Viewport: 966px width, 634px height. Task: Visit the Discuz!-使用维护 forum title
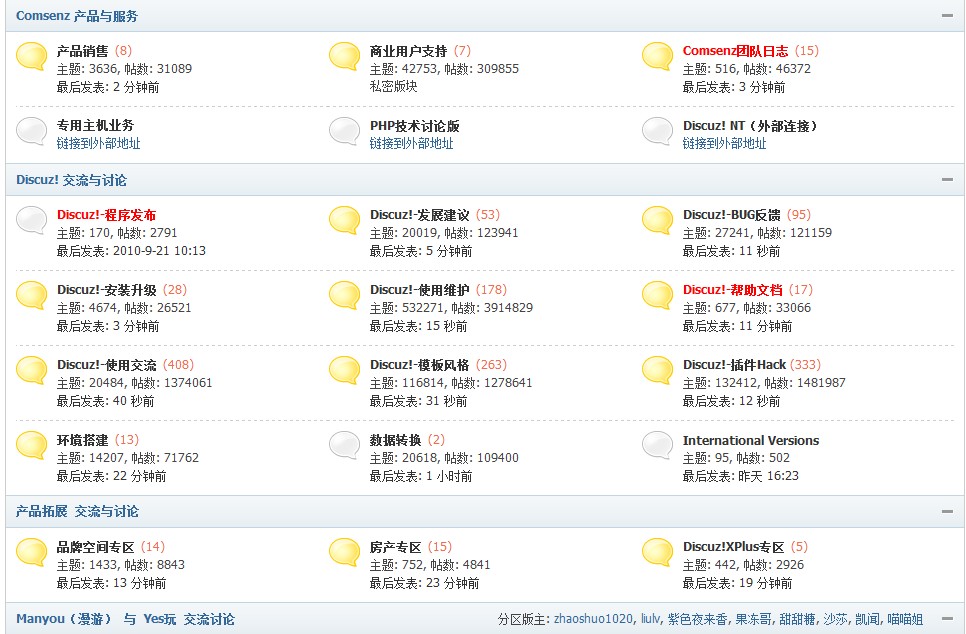pos(420,290)
